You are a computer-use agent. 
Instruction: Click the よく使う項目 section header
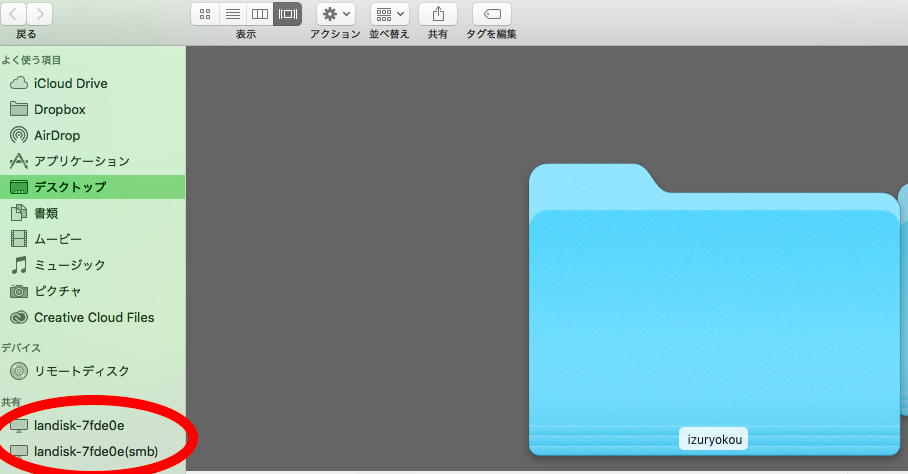[x=31, y=60]
